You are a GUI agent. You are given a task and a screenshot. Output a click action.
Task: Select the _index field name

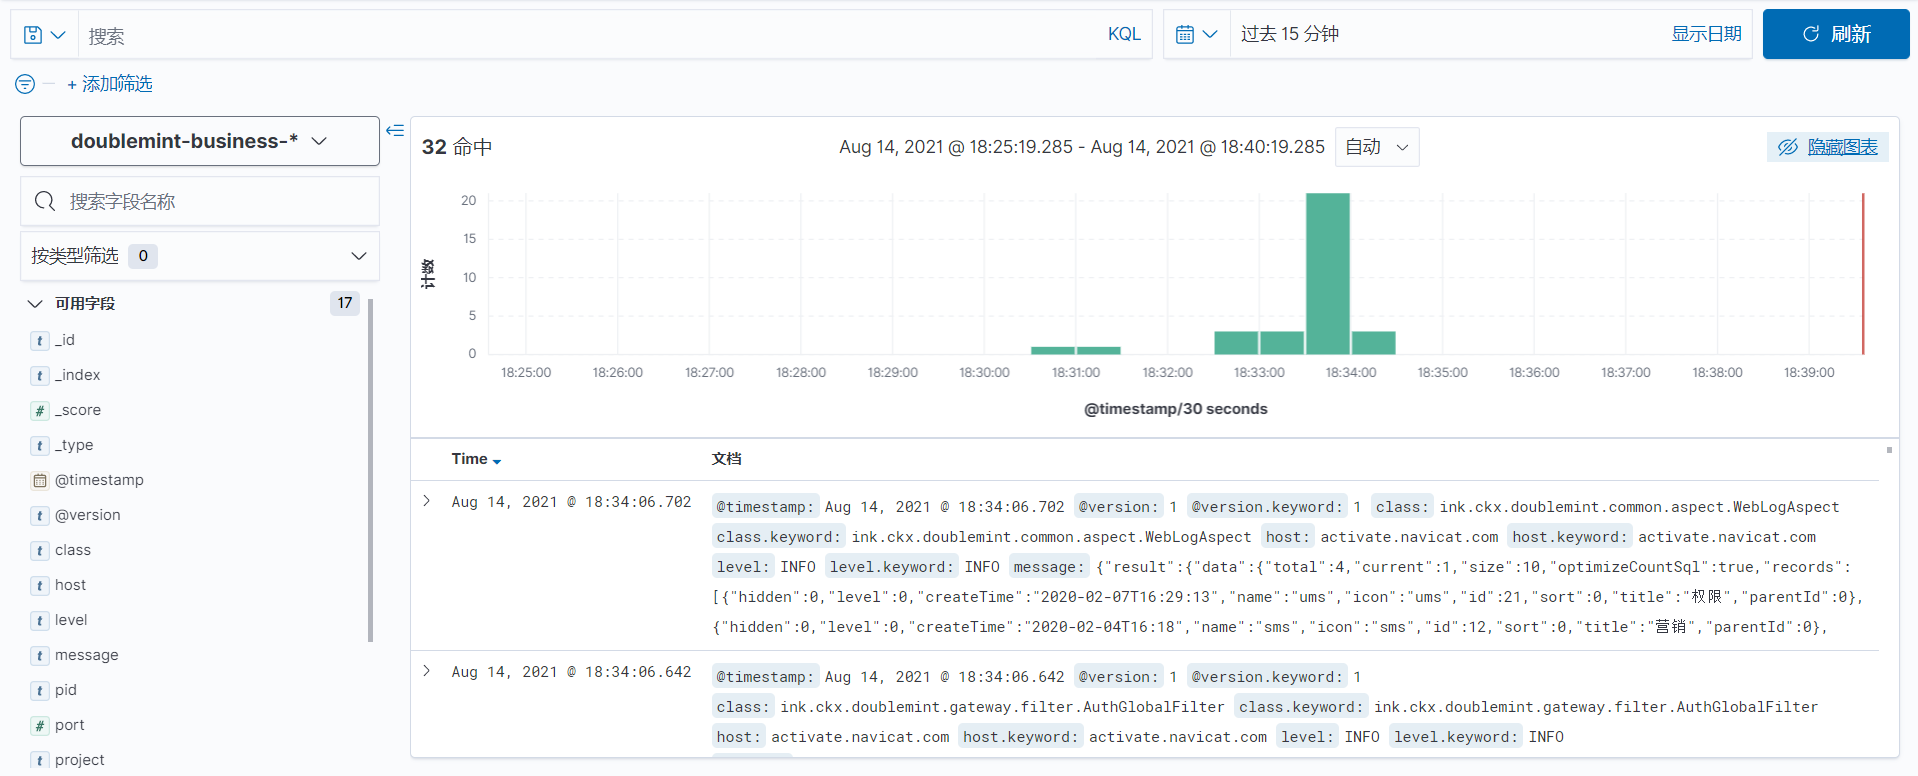[x=78, y=375]
